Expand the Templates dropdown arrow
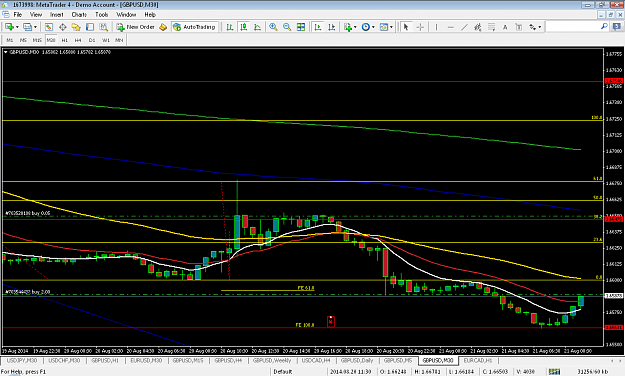The width and height of the screenshot is (625, 376). click(x=391, y=27)
